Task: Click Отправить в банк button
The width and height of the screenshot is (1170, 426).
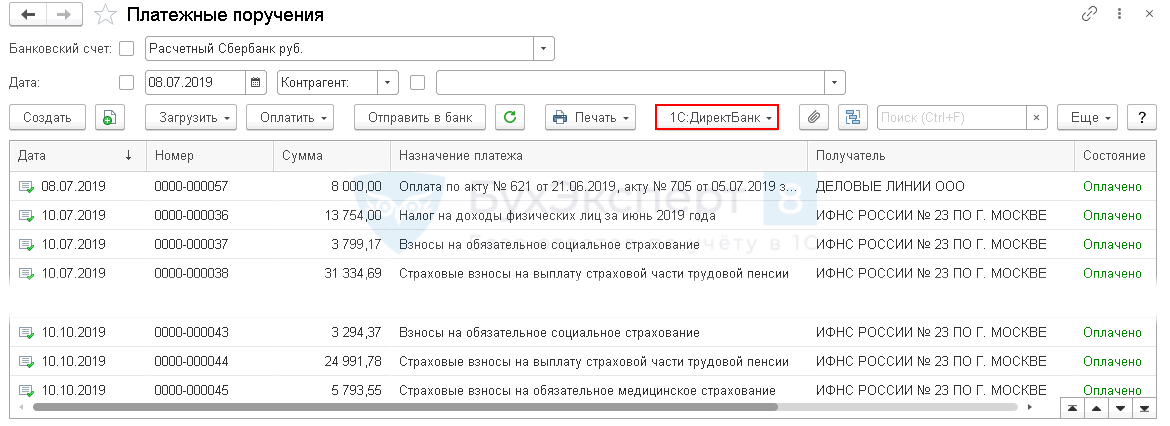Action: click(x=420, y=118)
